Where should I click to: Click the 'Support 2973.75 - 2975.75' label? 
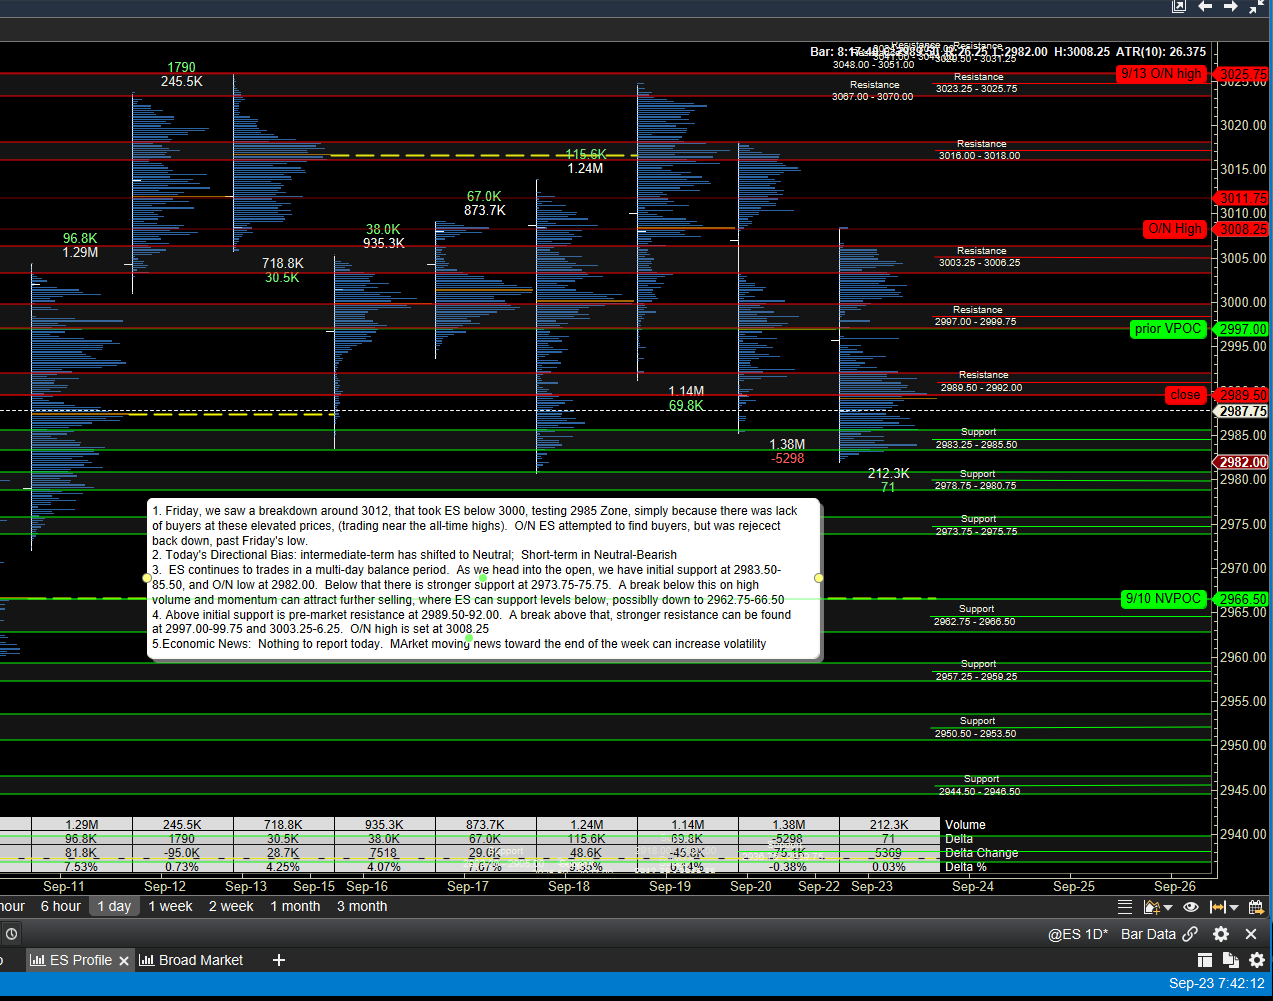(977, 525)
